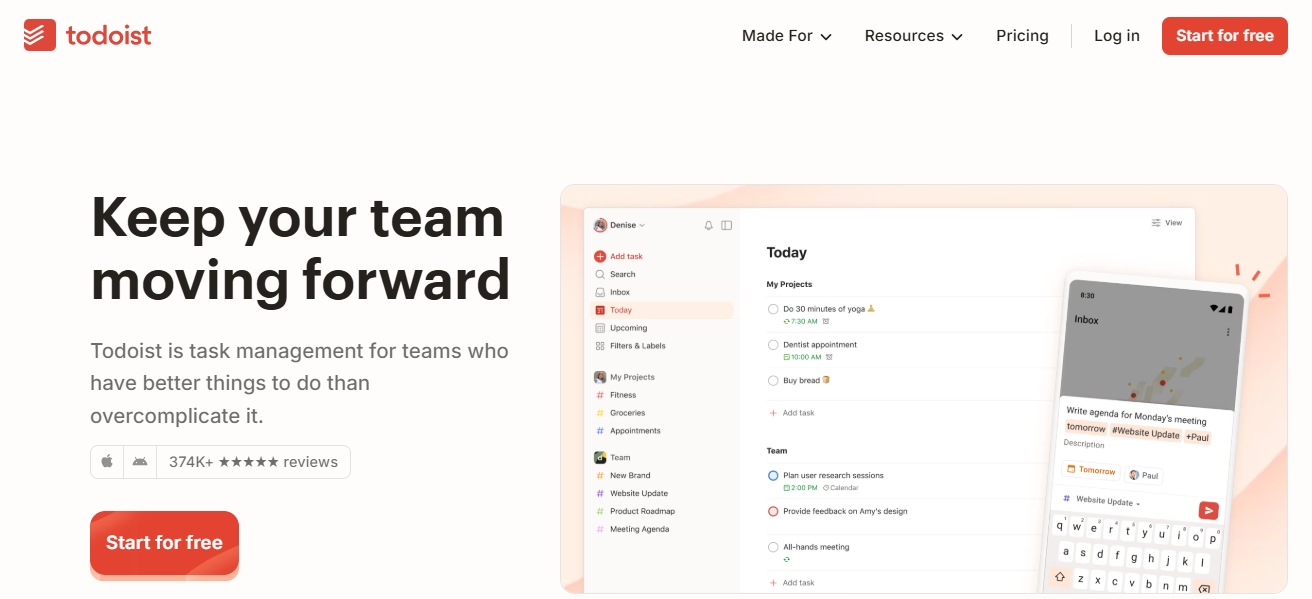This screenshot has height=599, width=1312.
Task: Open the View options button
Action: pos(1166,223)
